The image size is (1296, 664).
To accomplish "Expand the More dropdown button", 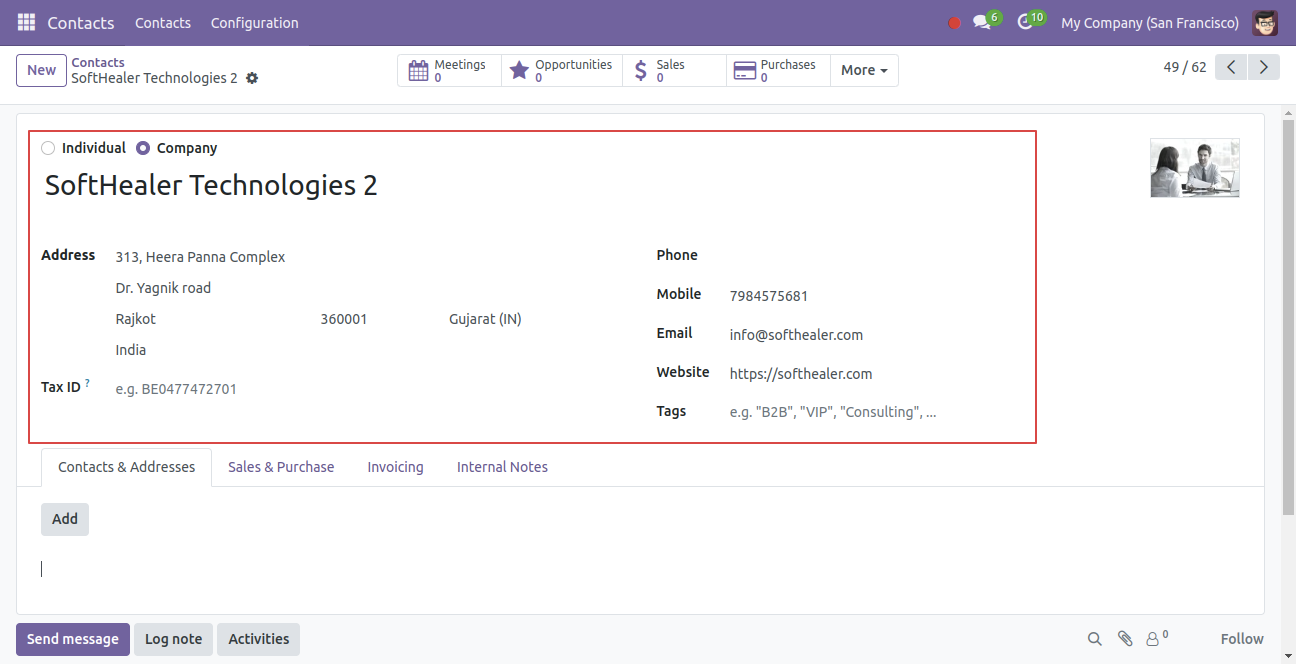I will [x=864, y=70].
